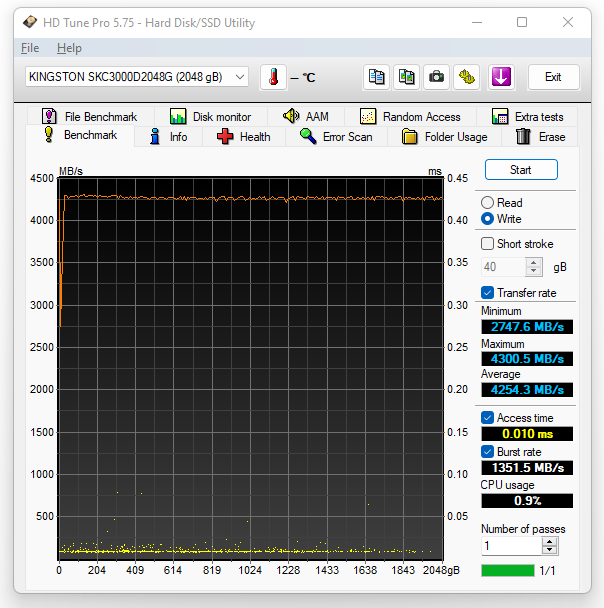
Task: Click the HD Tune Pro app icon
Action: [30, 22]
